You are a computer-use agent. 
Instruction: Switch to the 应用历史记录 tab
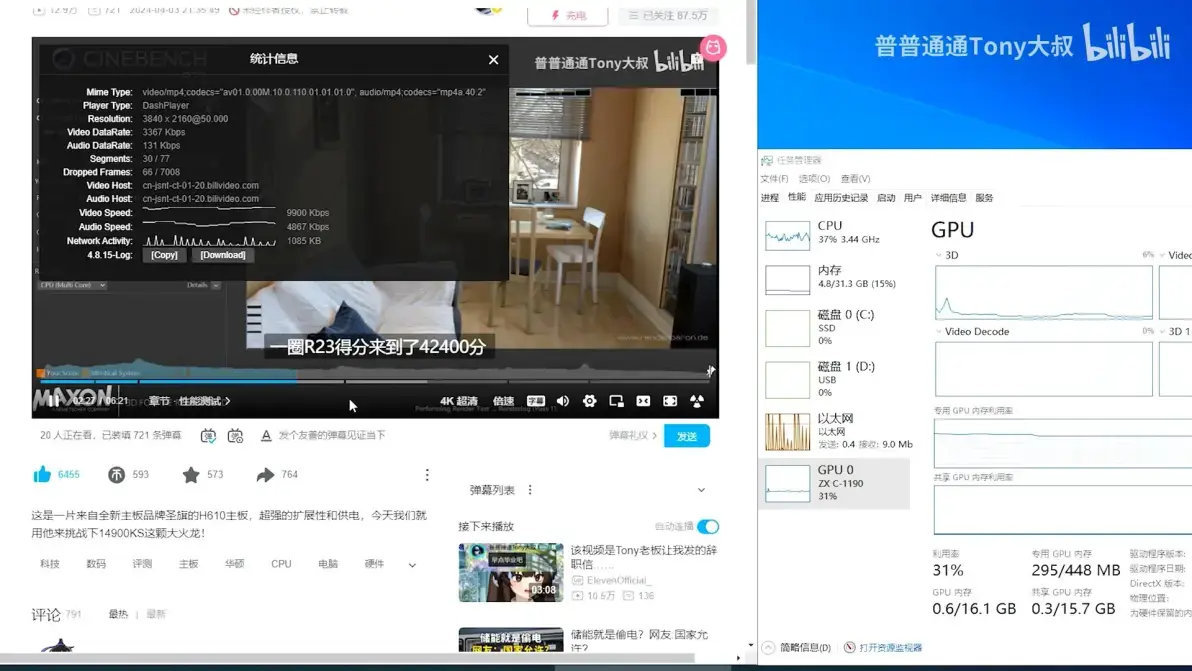[x=841, y=198]
